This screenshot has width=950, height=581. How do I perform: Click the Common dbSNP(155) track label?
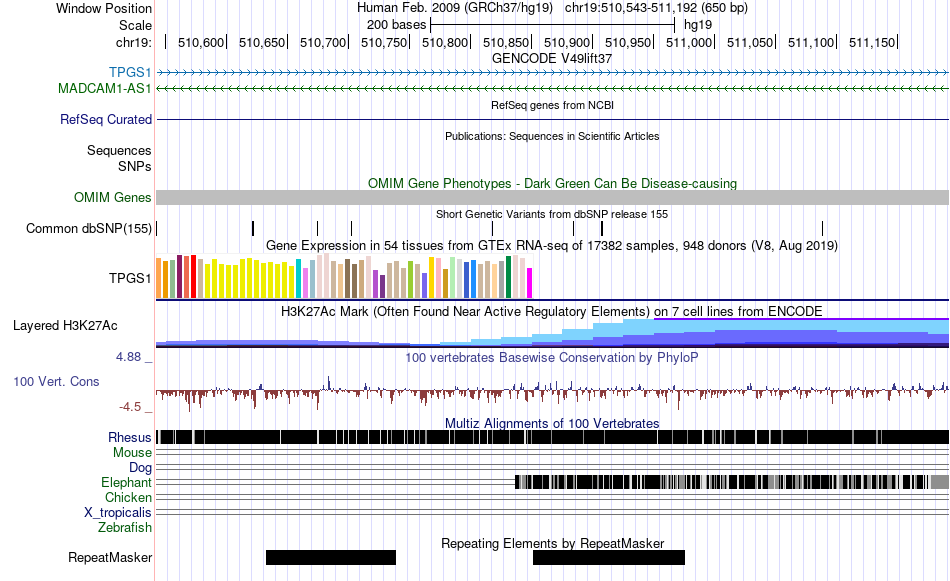[88, 228]
